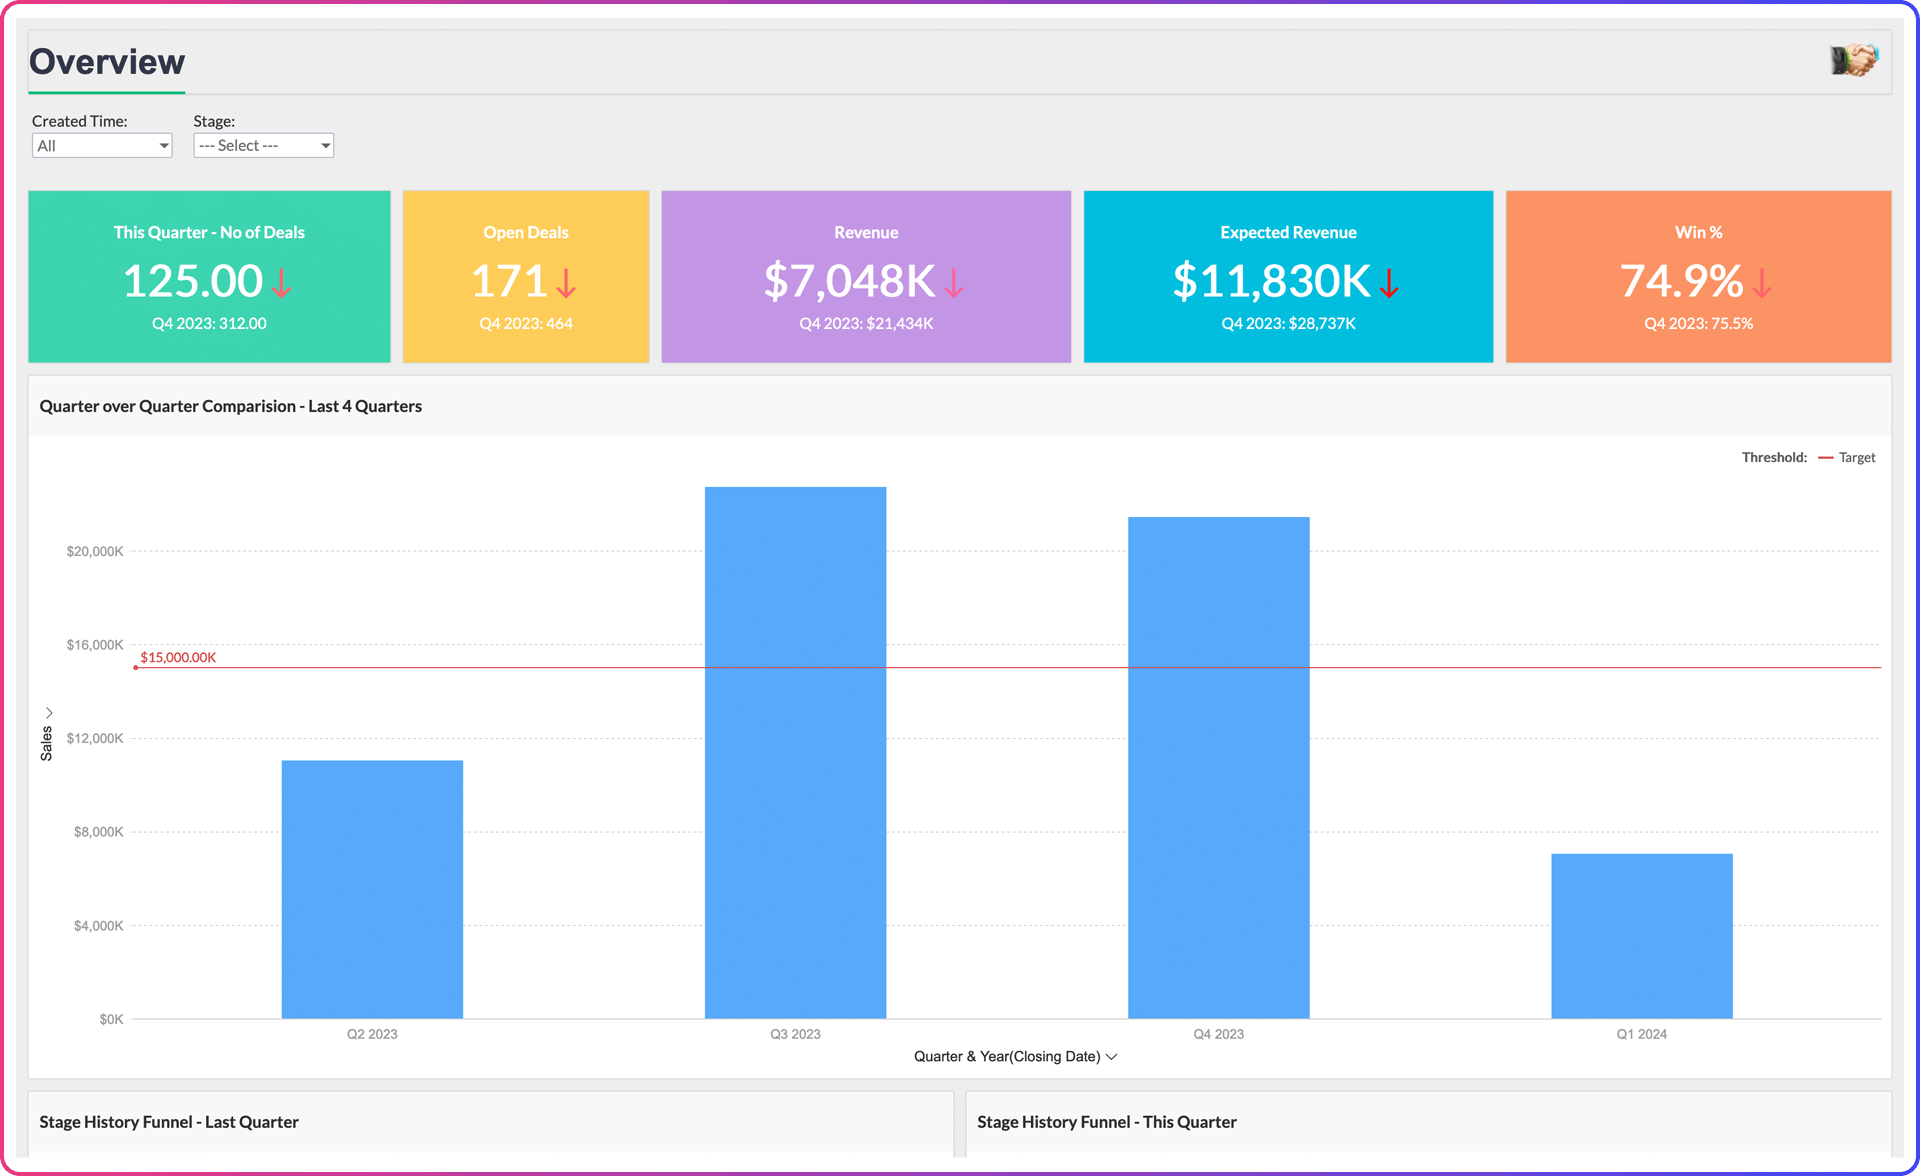Viewport: 1920px width, 1176px height.
Task: Open the Stage selection dropdown
Action: point(263,145)
